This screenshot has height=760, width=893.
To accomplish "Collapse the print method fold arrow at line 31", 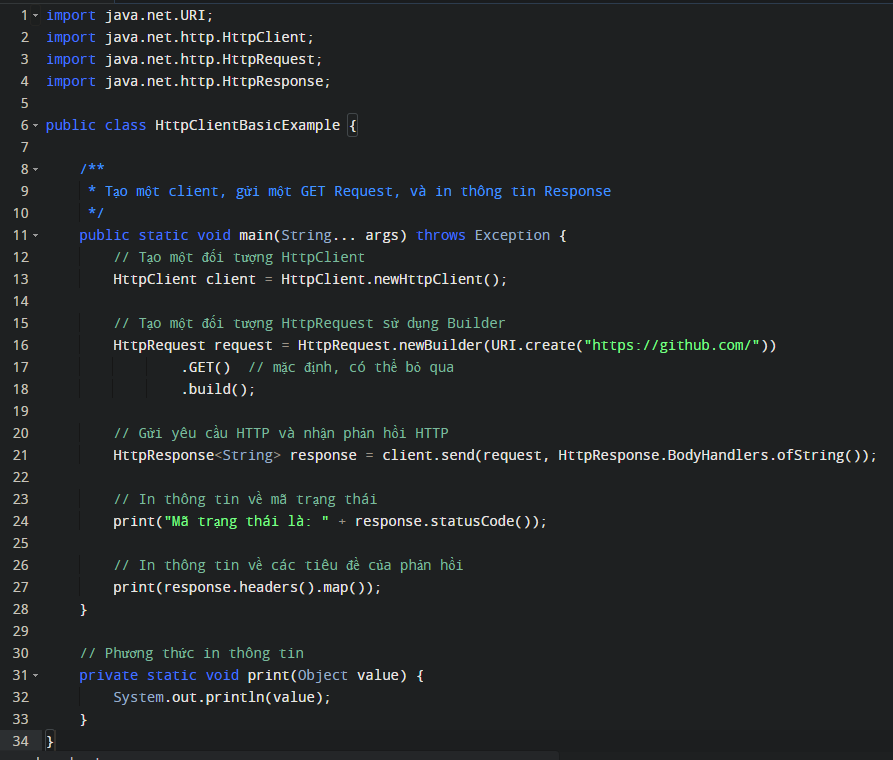I will click(36, 676).
